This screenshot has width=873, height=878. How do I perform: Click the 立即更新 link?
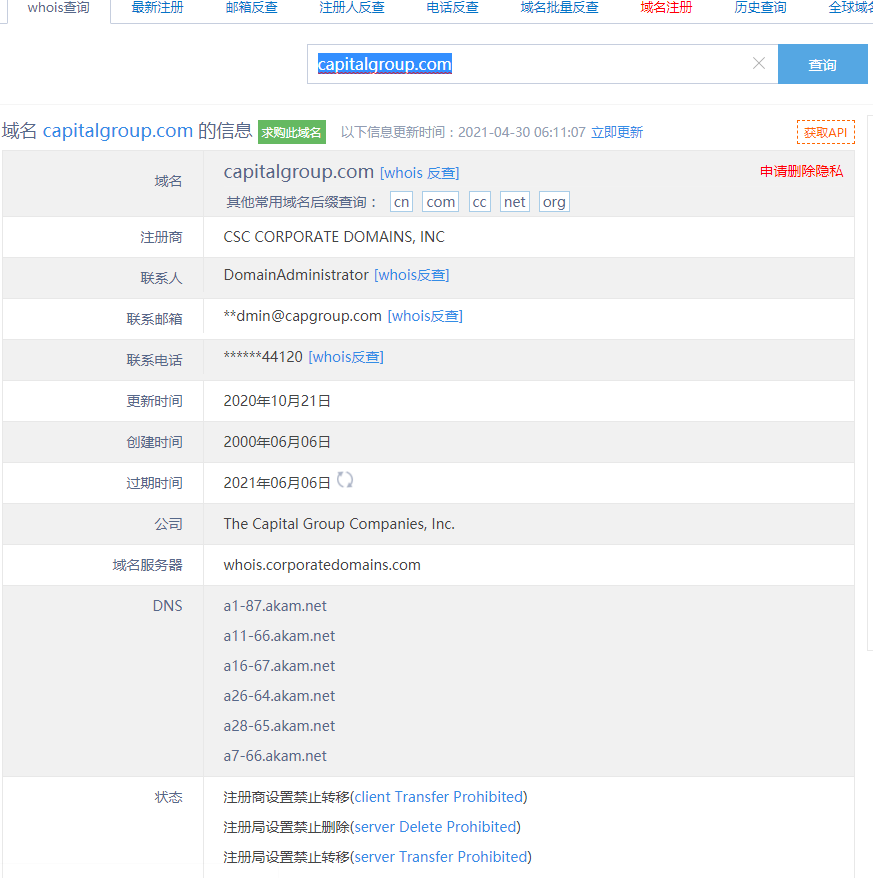(617, 132)
